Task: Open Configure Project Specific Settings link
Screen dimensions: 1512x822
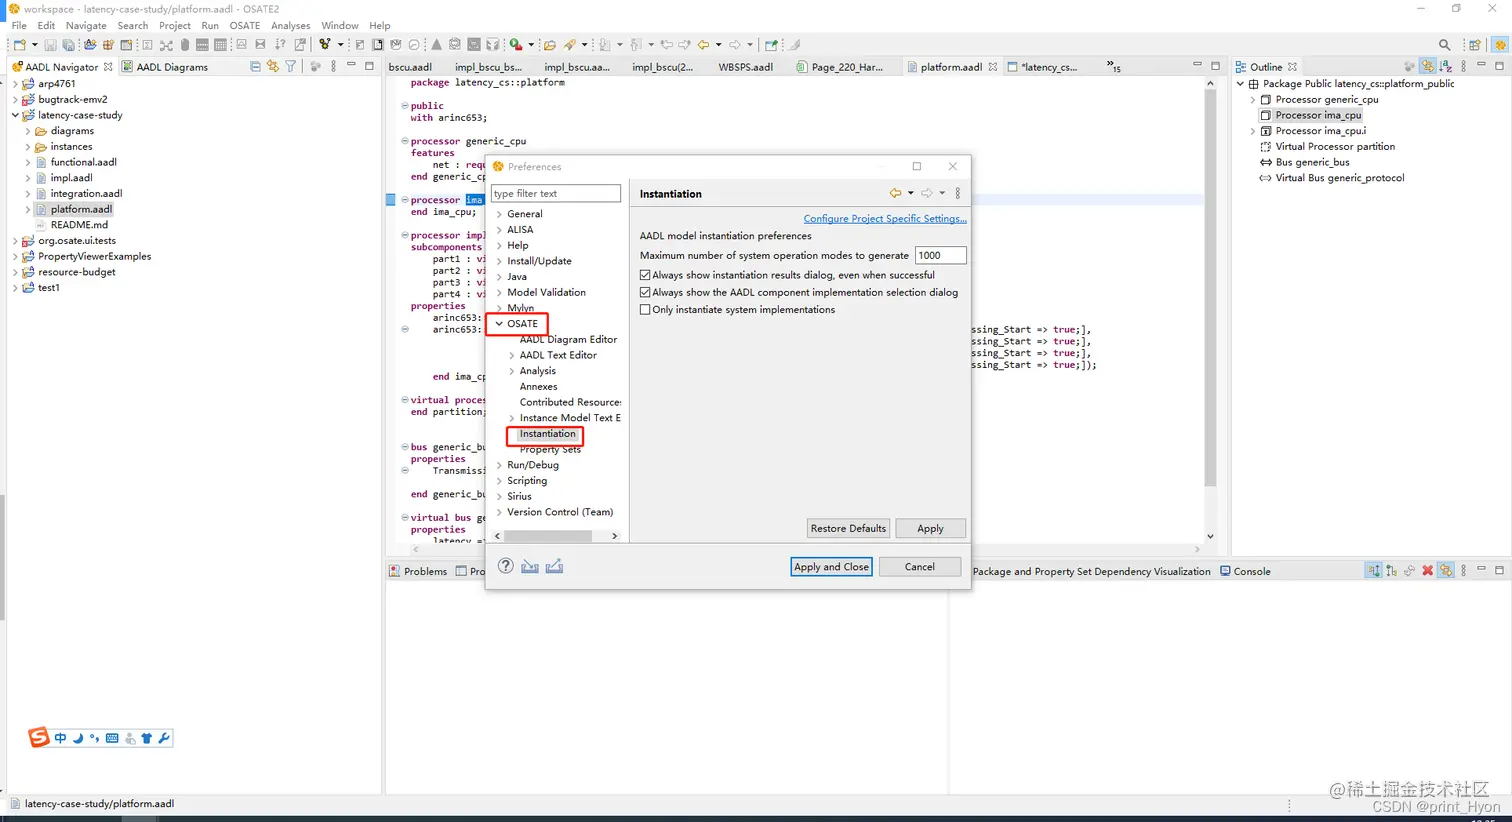Action: (885, 218)
